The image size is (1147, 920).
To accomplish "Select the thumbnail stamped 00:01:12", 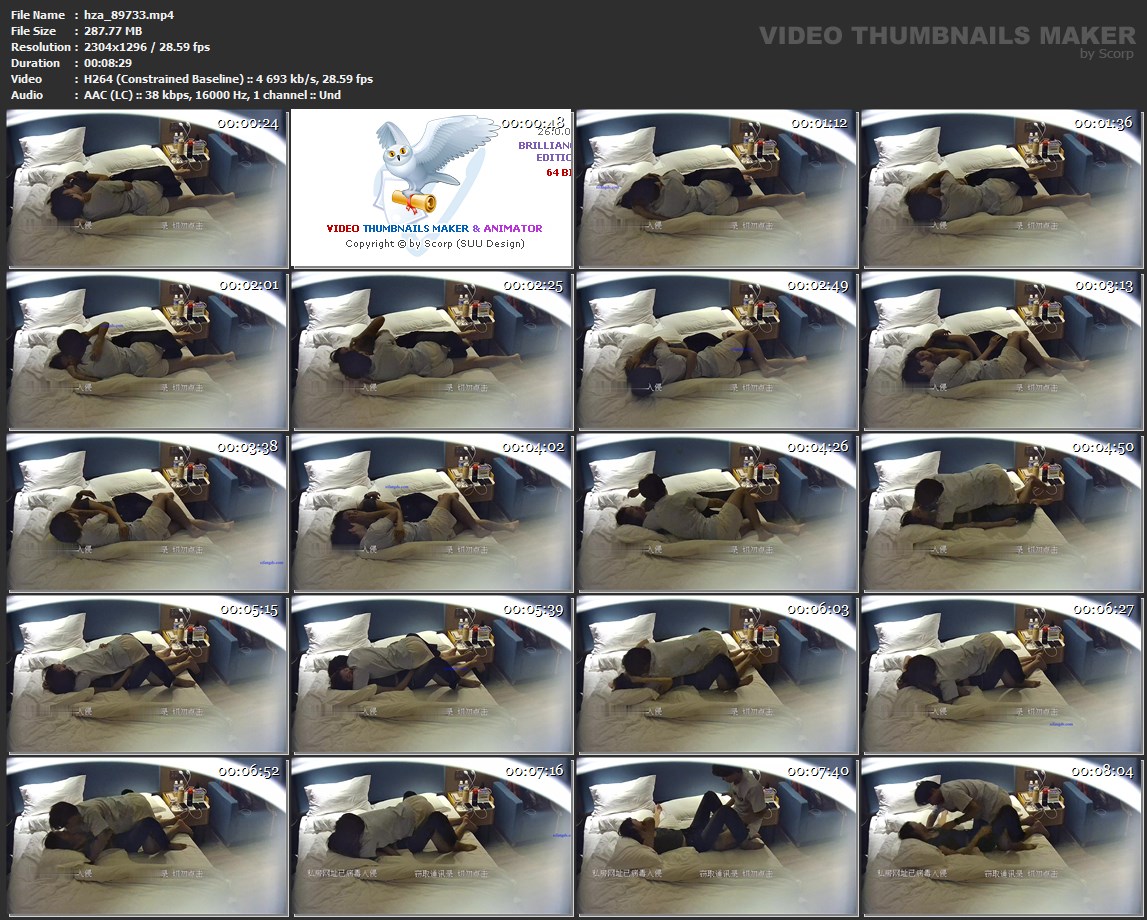I will pyautogui.click(x=717, y=189).
